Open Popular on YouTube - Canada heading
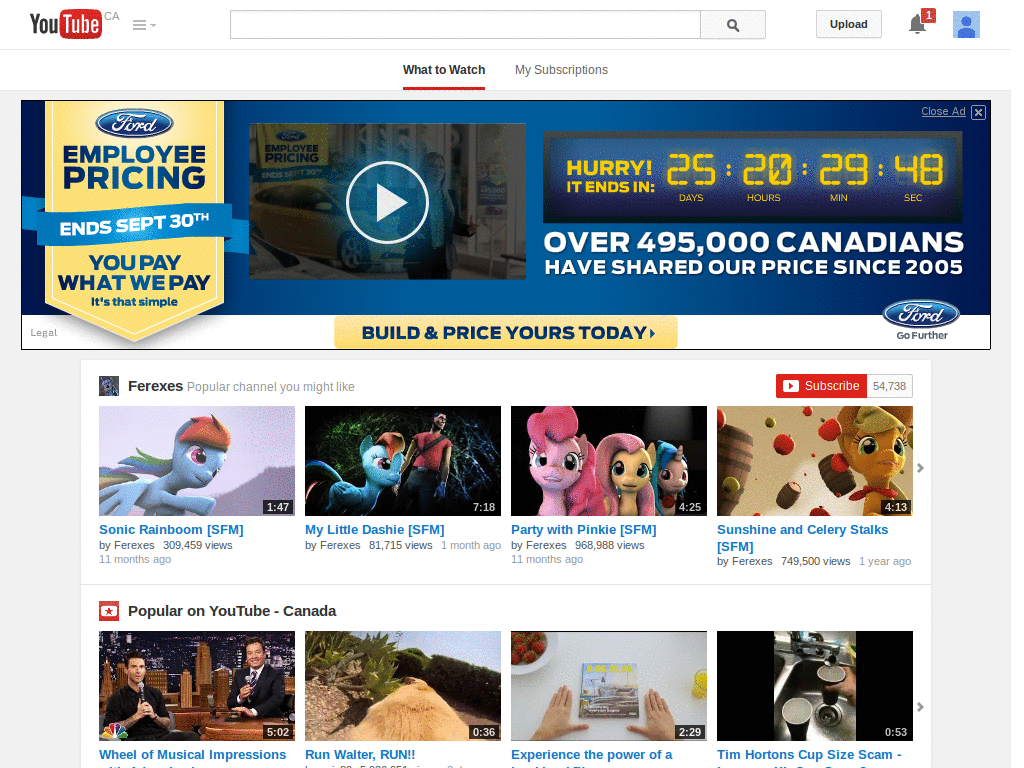Screen dimensions: 1024x768 click(232, 611)
